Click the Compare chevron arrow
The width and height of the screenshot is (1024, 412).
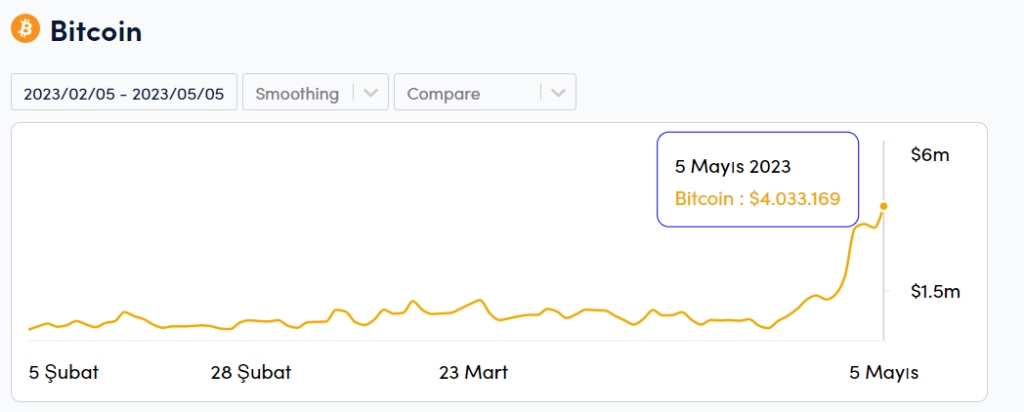[x=558, y=94]
